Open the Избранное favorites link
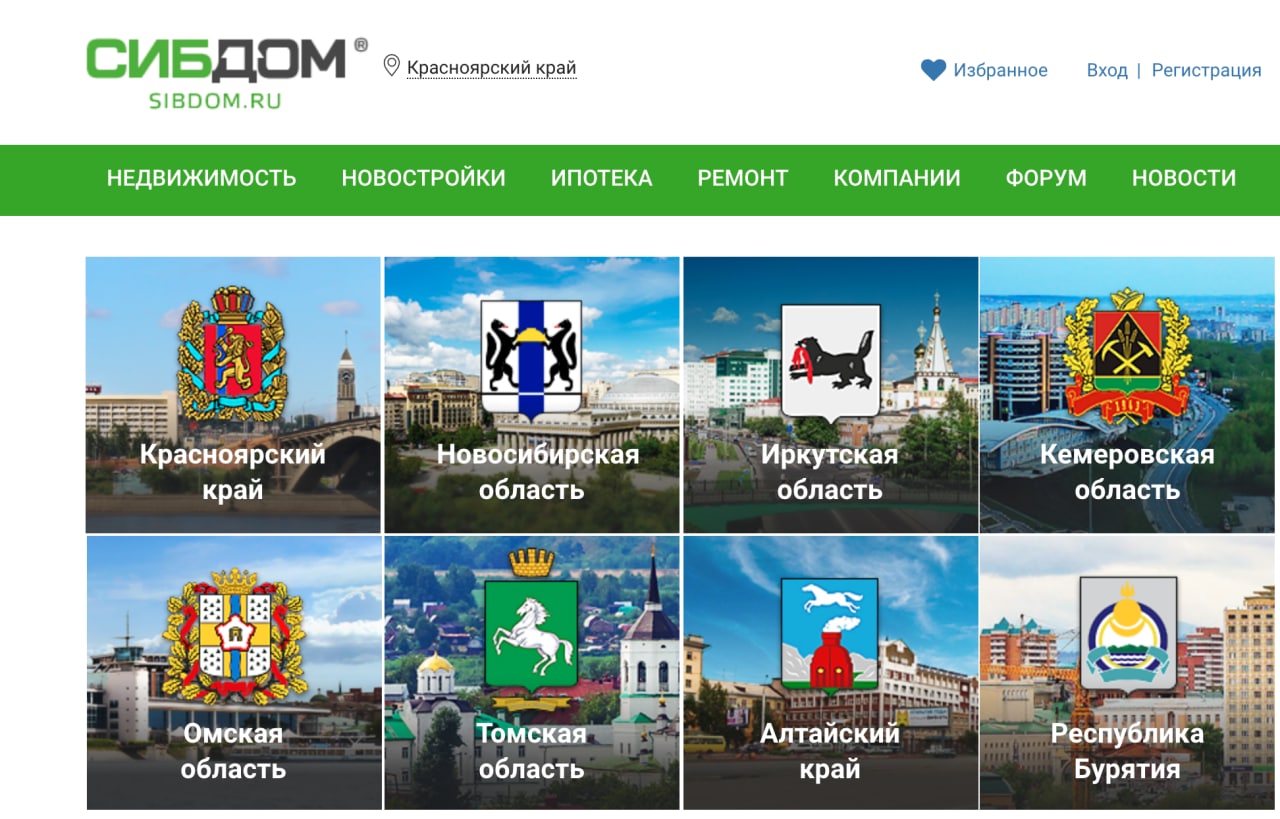The width and height of the screenshot is (1280, 819). tap(1000, 70)
